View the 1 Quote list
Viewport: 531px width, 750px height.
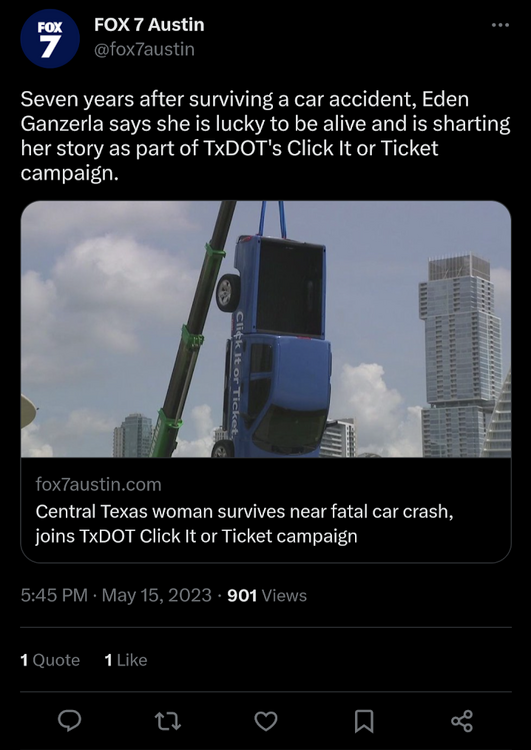pos(50,660)
